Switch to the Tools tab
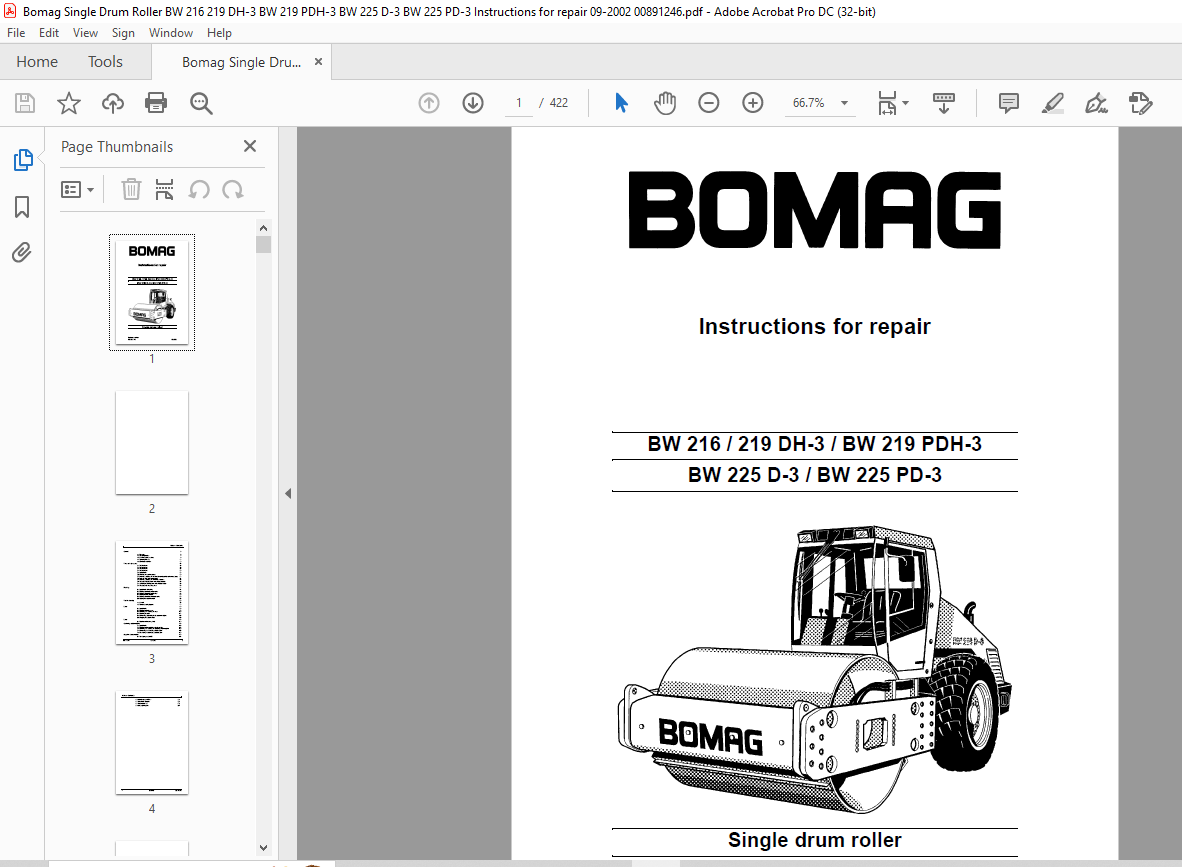Image resolution: width=1182 pixels, height=867 pixels. [x=105, y=62]
